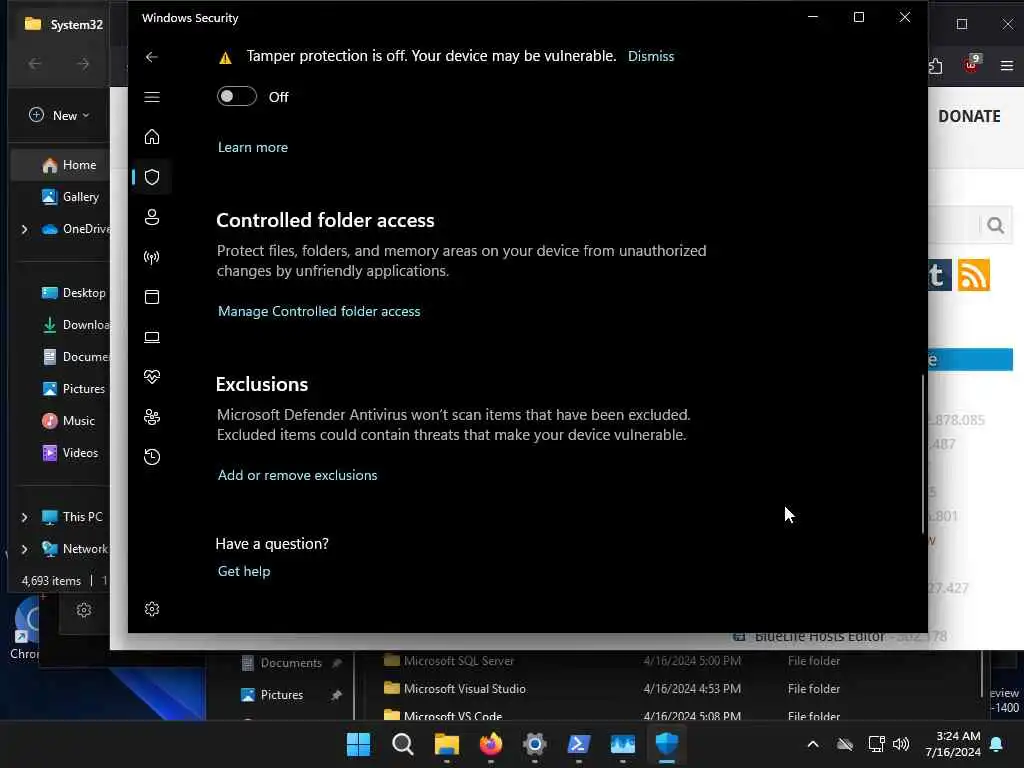Open Device performance & health heart icon
Screen dimensions: 1024x768
152,377
